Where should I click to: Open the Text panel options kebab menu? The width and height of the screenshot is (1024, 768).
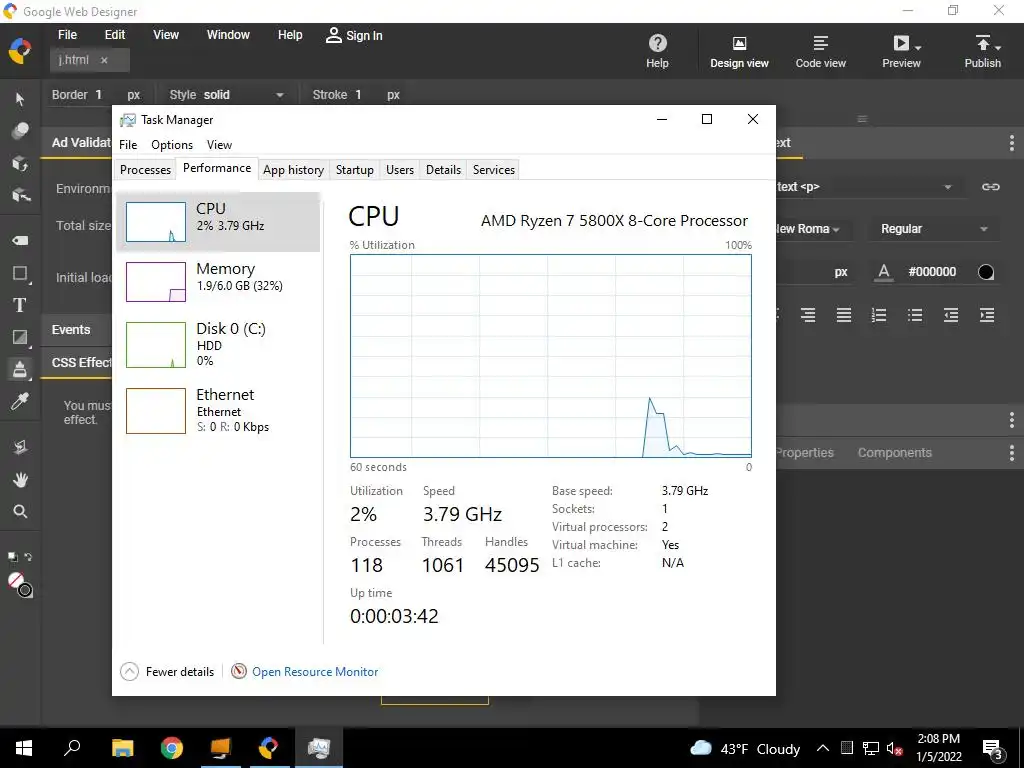(1011, 142)
